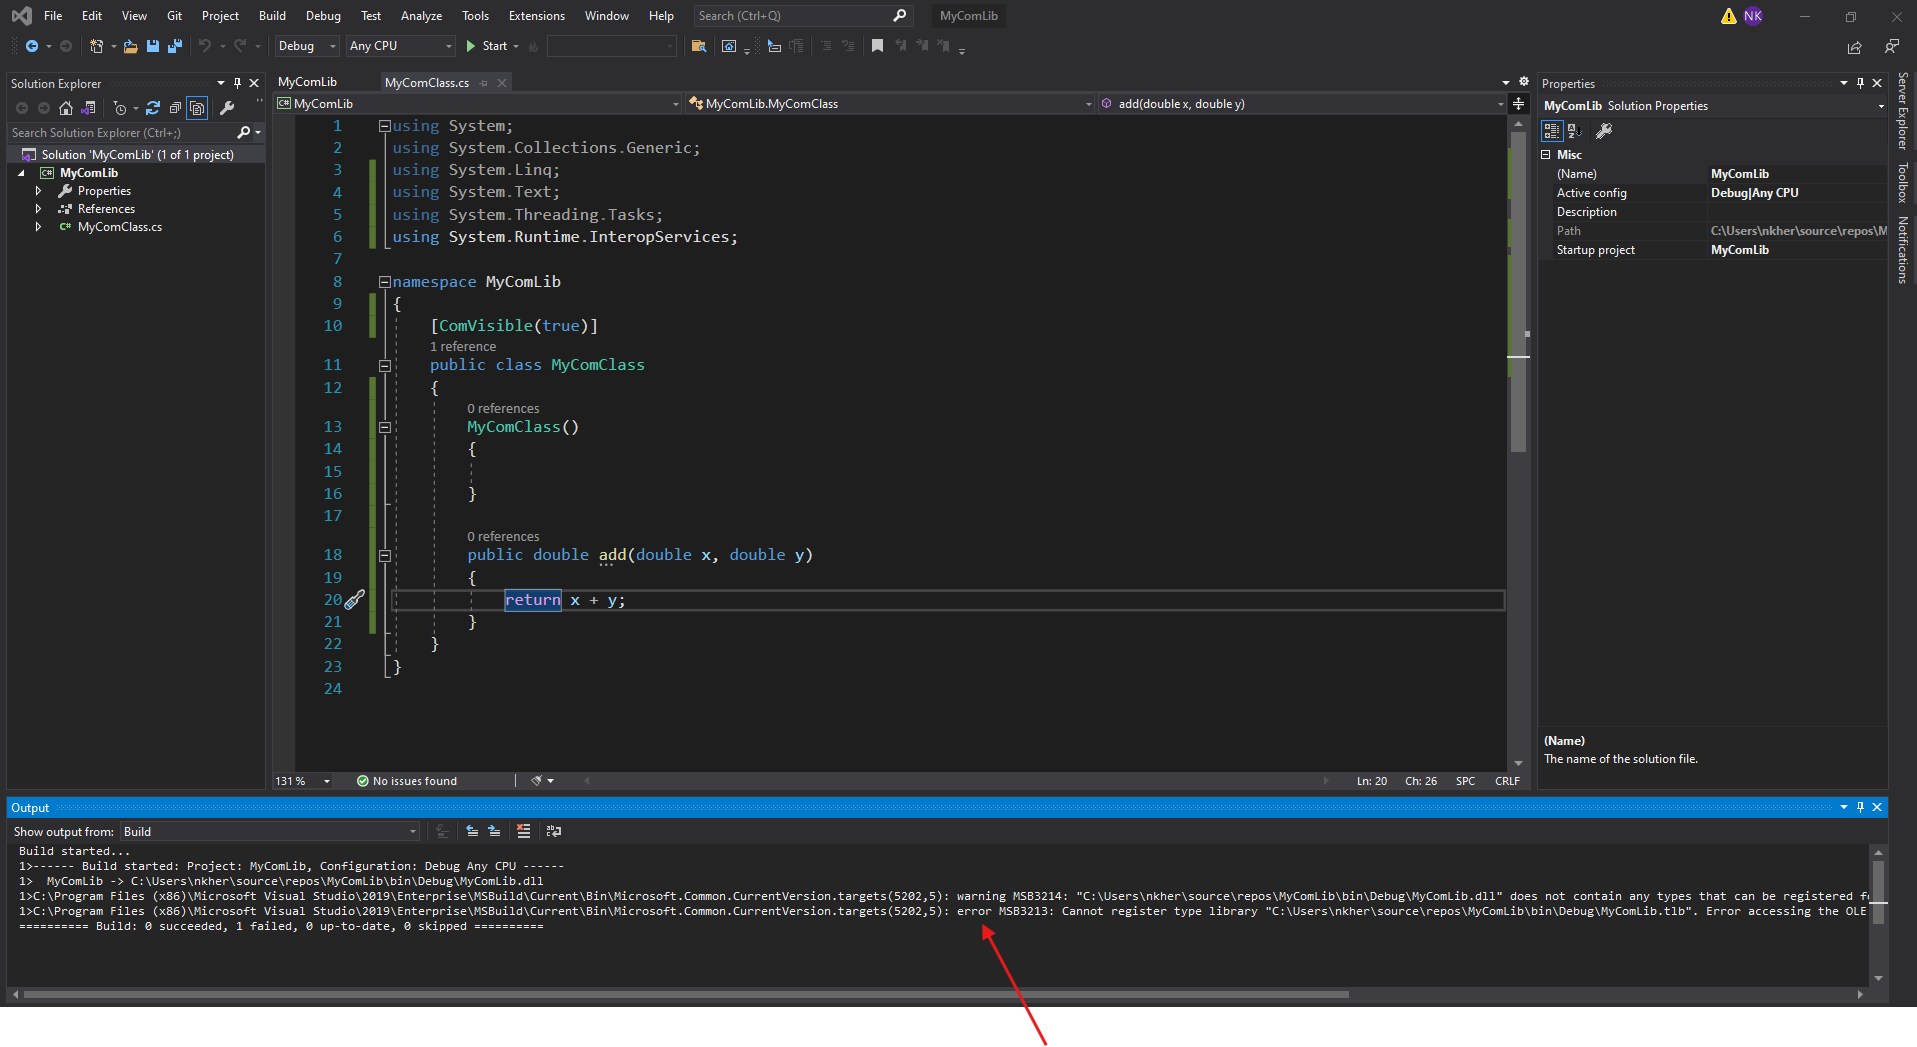Switch to the MyComLib editor tab
The image size is (1917, 1047).
click(308, 82)
